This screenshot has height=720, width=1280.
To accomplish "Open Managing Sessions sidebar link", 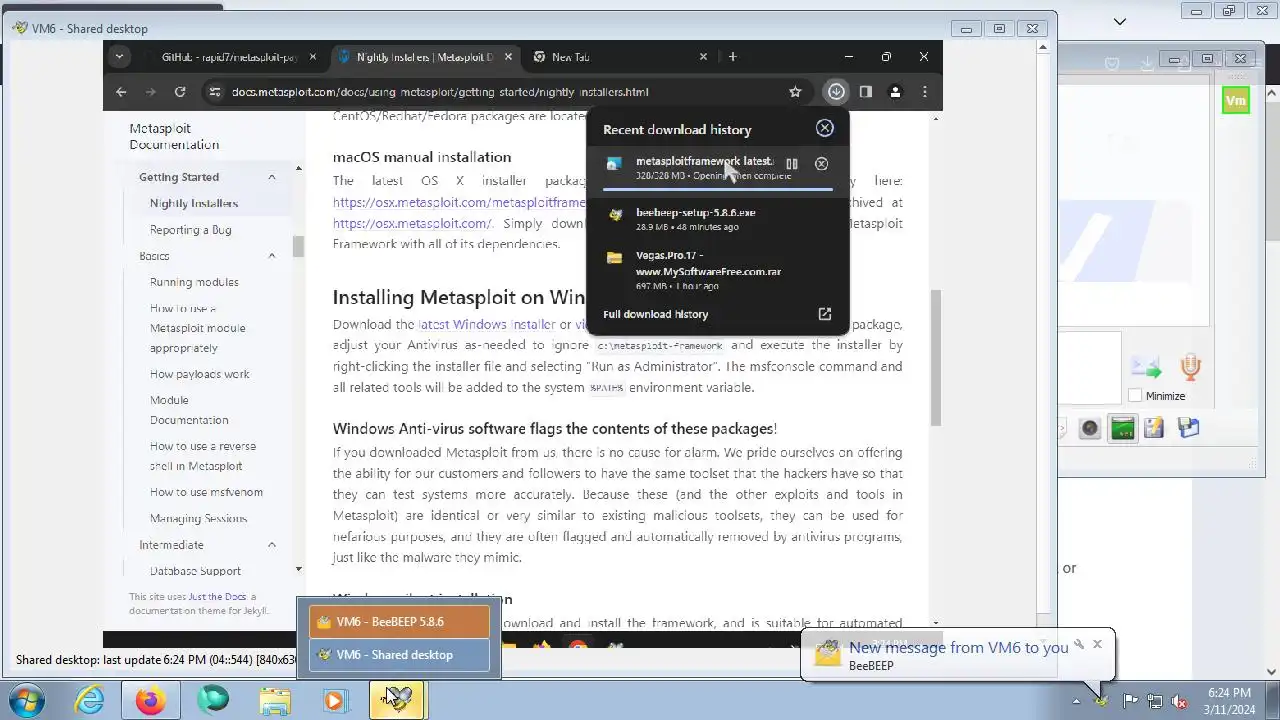I will (x=198, y=518).
